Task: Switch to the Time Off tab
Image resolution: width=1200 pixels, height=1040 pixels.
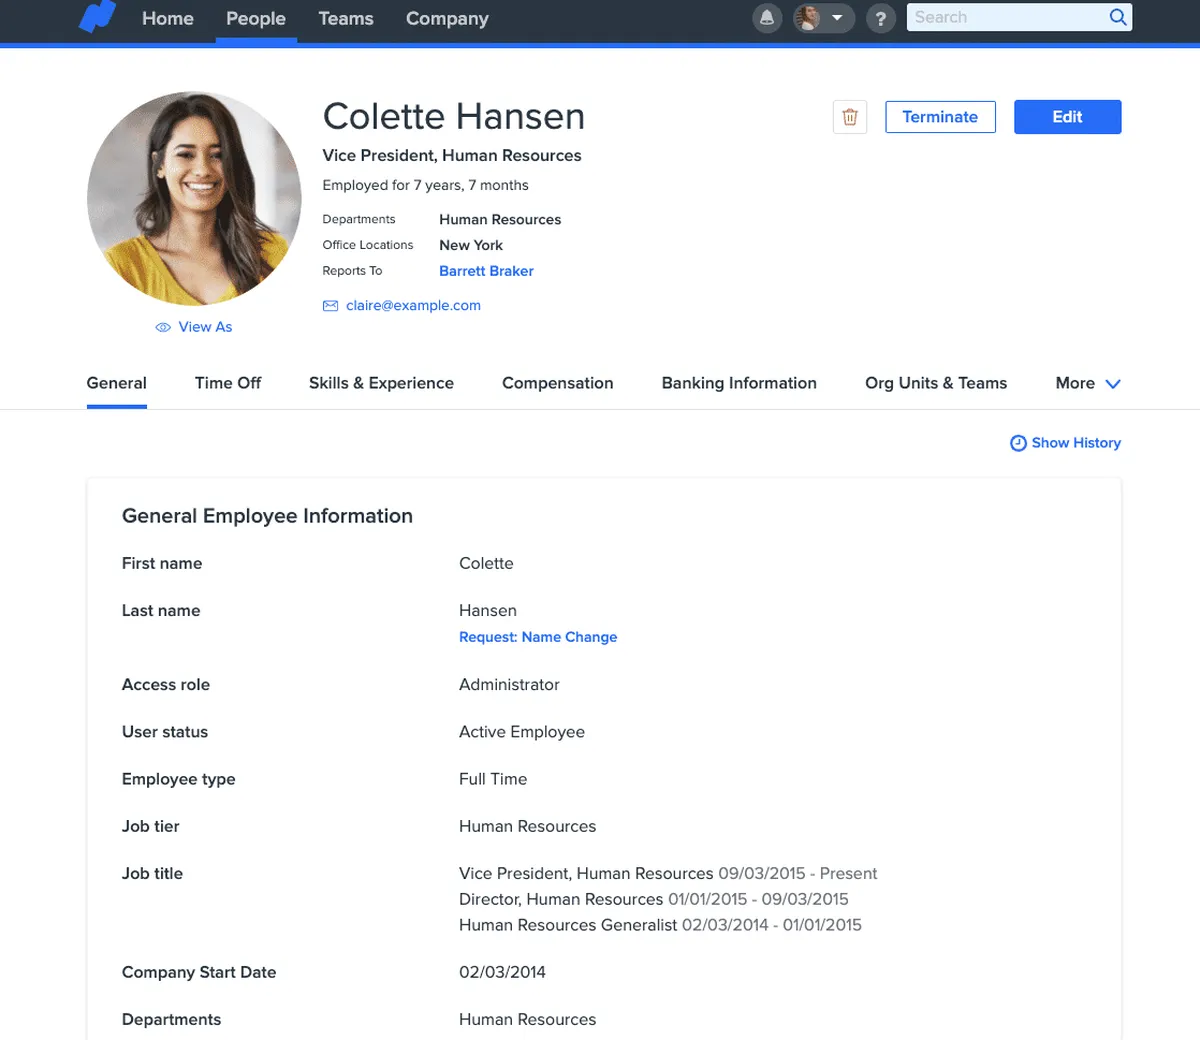Action: [228, 383]
